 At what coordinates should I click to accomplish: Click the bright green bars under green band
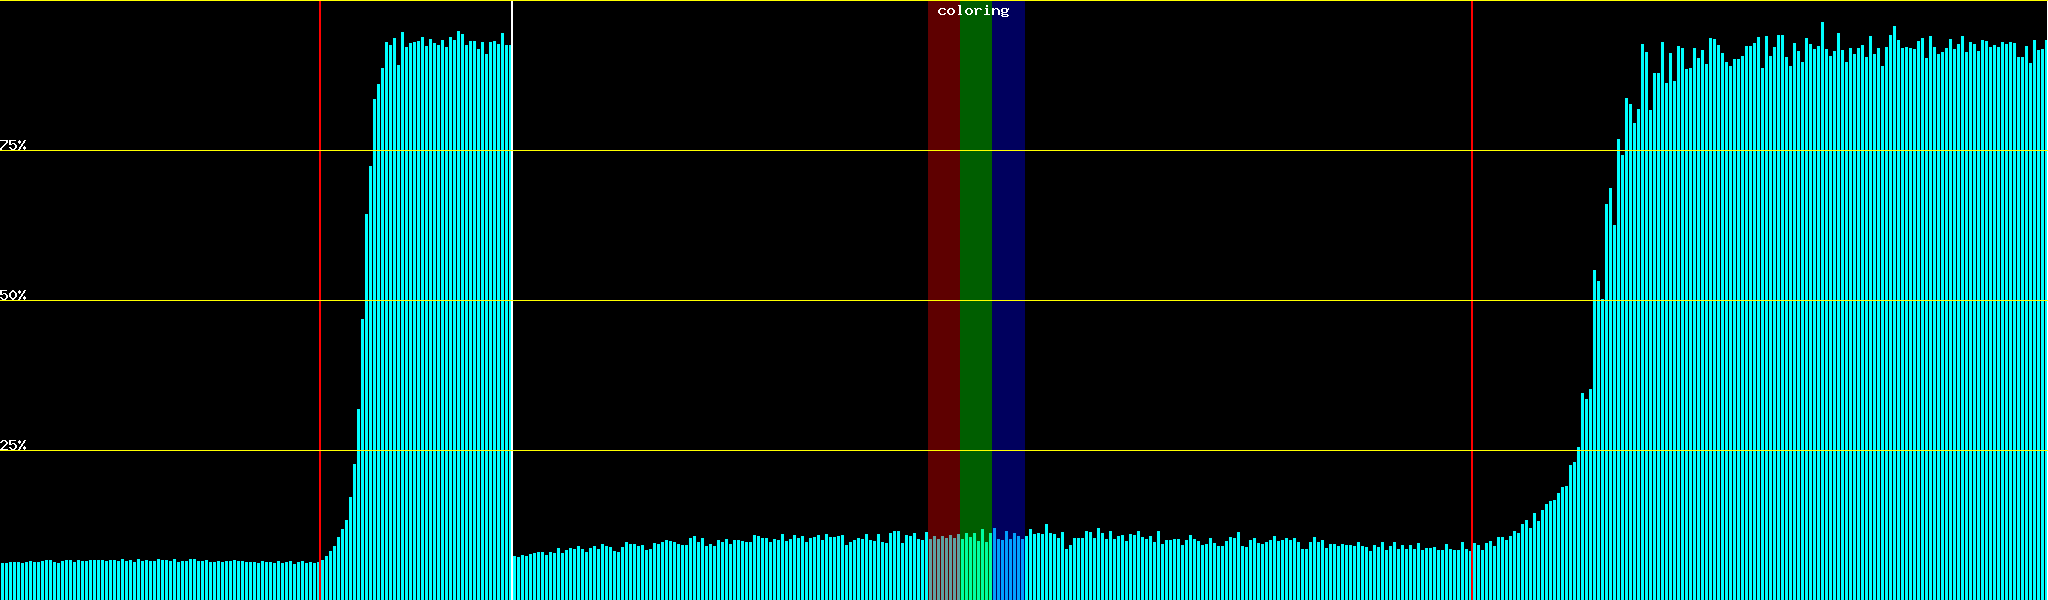coord(975,570)
